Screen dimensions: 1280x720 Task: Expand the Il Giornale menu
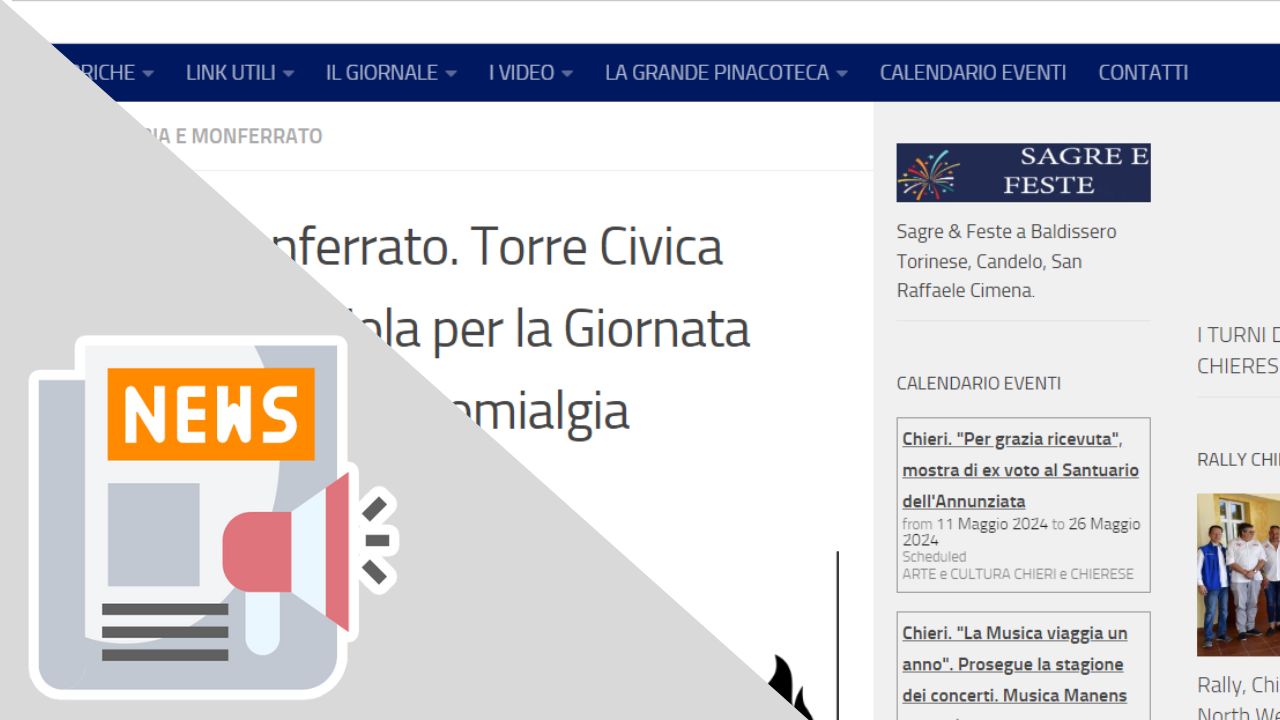(x=390, y=73)
